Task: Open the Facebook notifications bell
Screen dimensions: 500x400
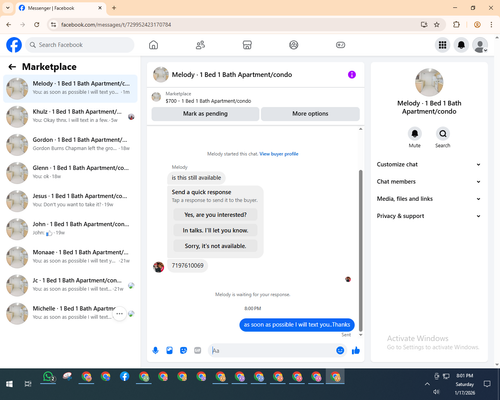Action: [x=461, y=45]
